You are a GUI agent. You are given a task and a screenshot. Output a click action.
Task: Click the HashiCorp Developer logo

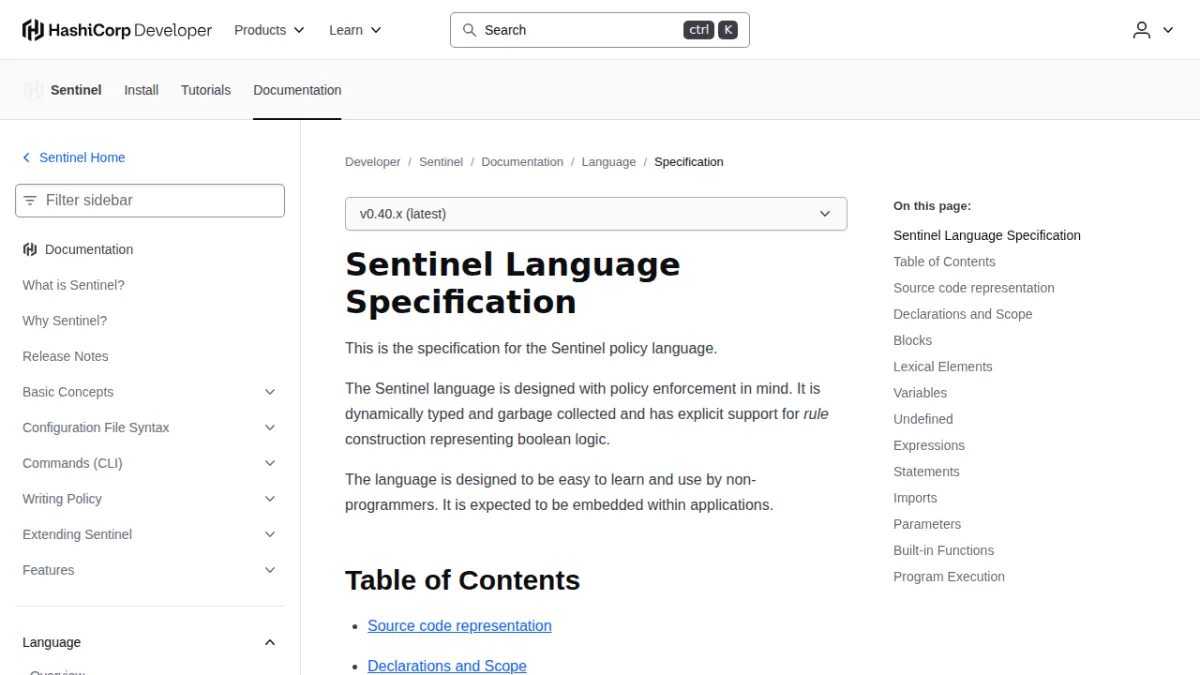[x=117, y=30]
